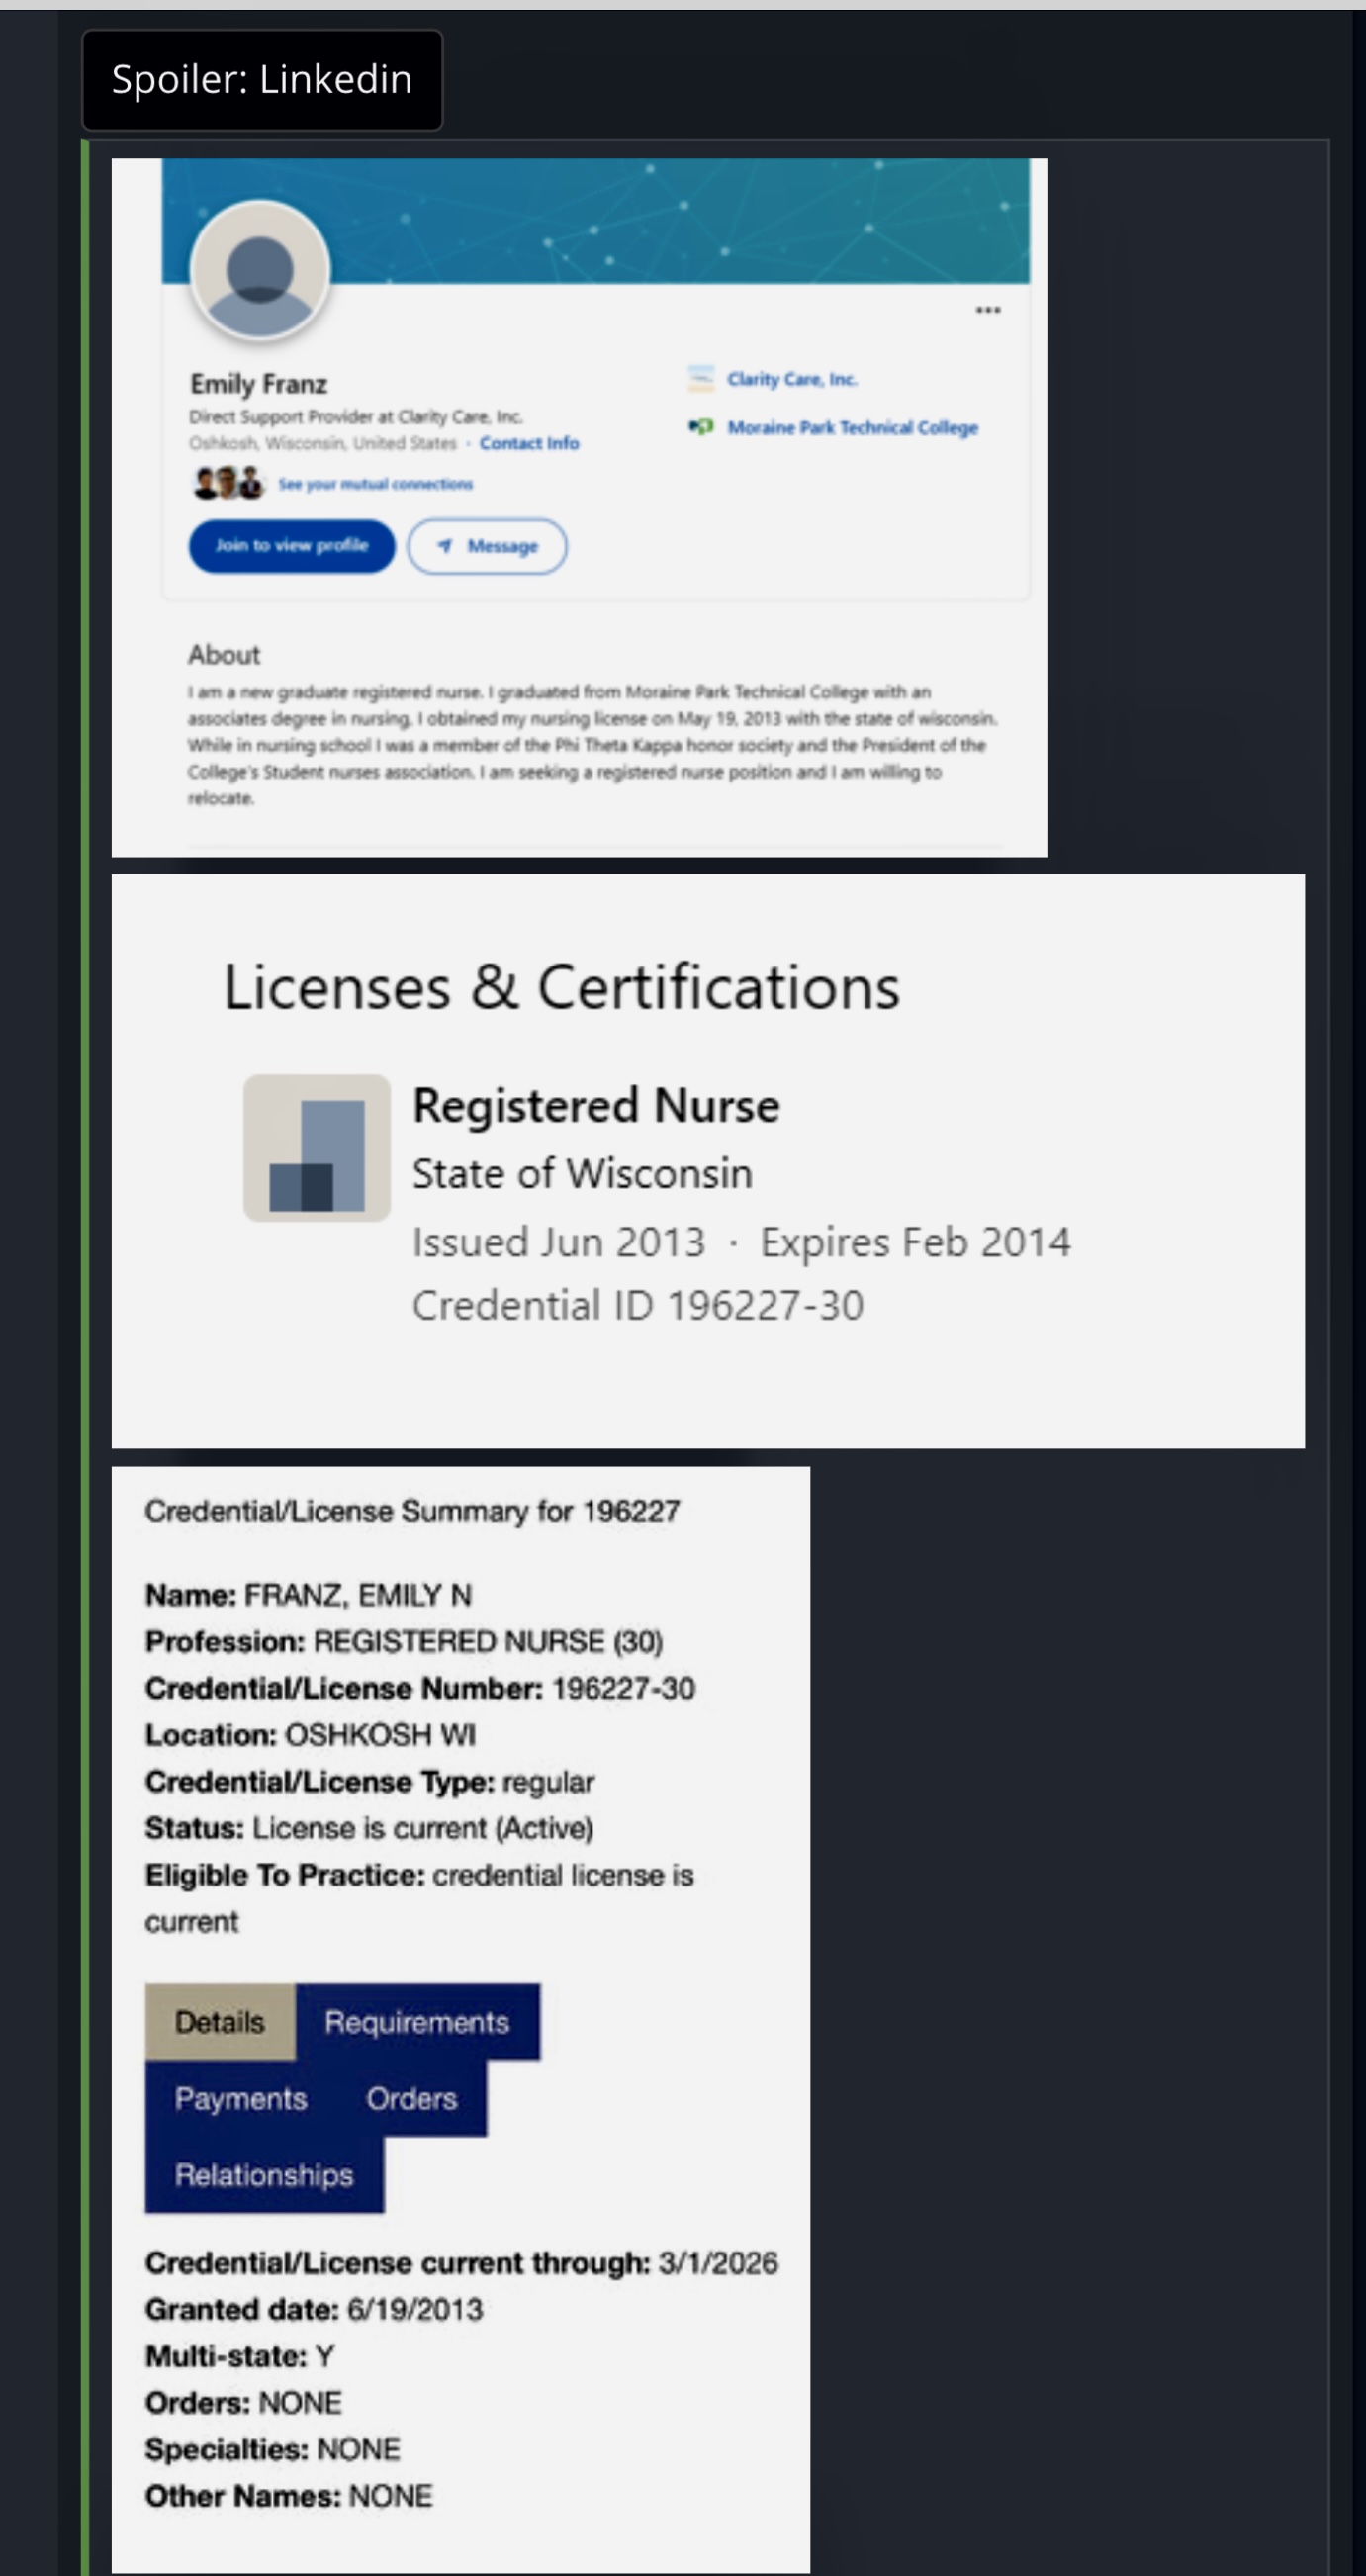Open the three-dot more options menu
Viewport: 1366px width, 2576px height.
988,310
